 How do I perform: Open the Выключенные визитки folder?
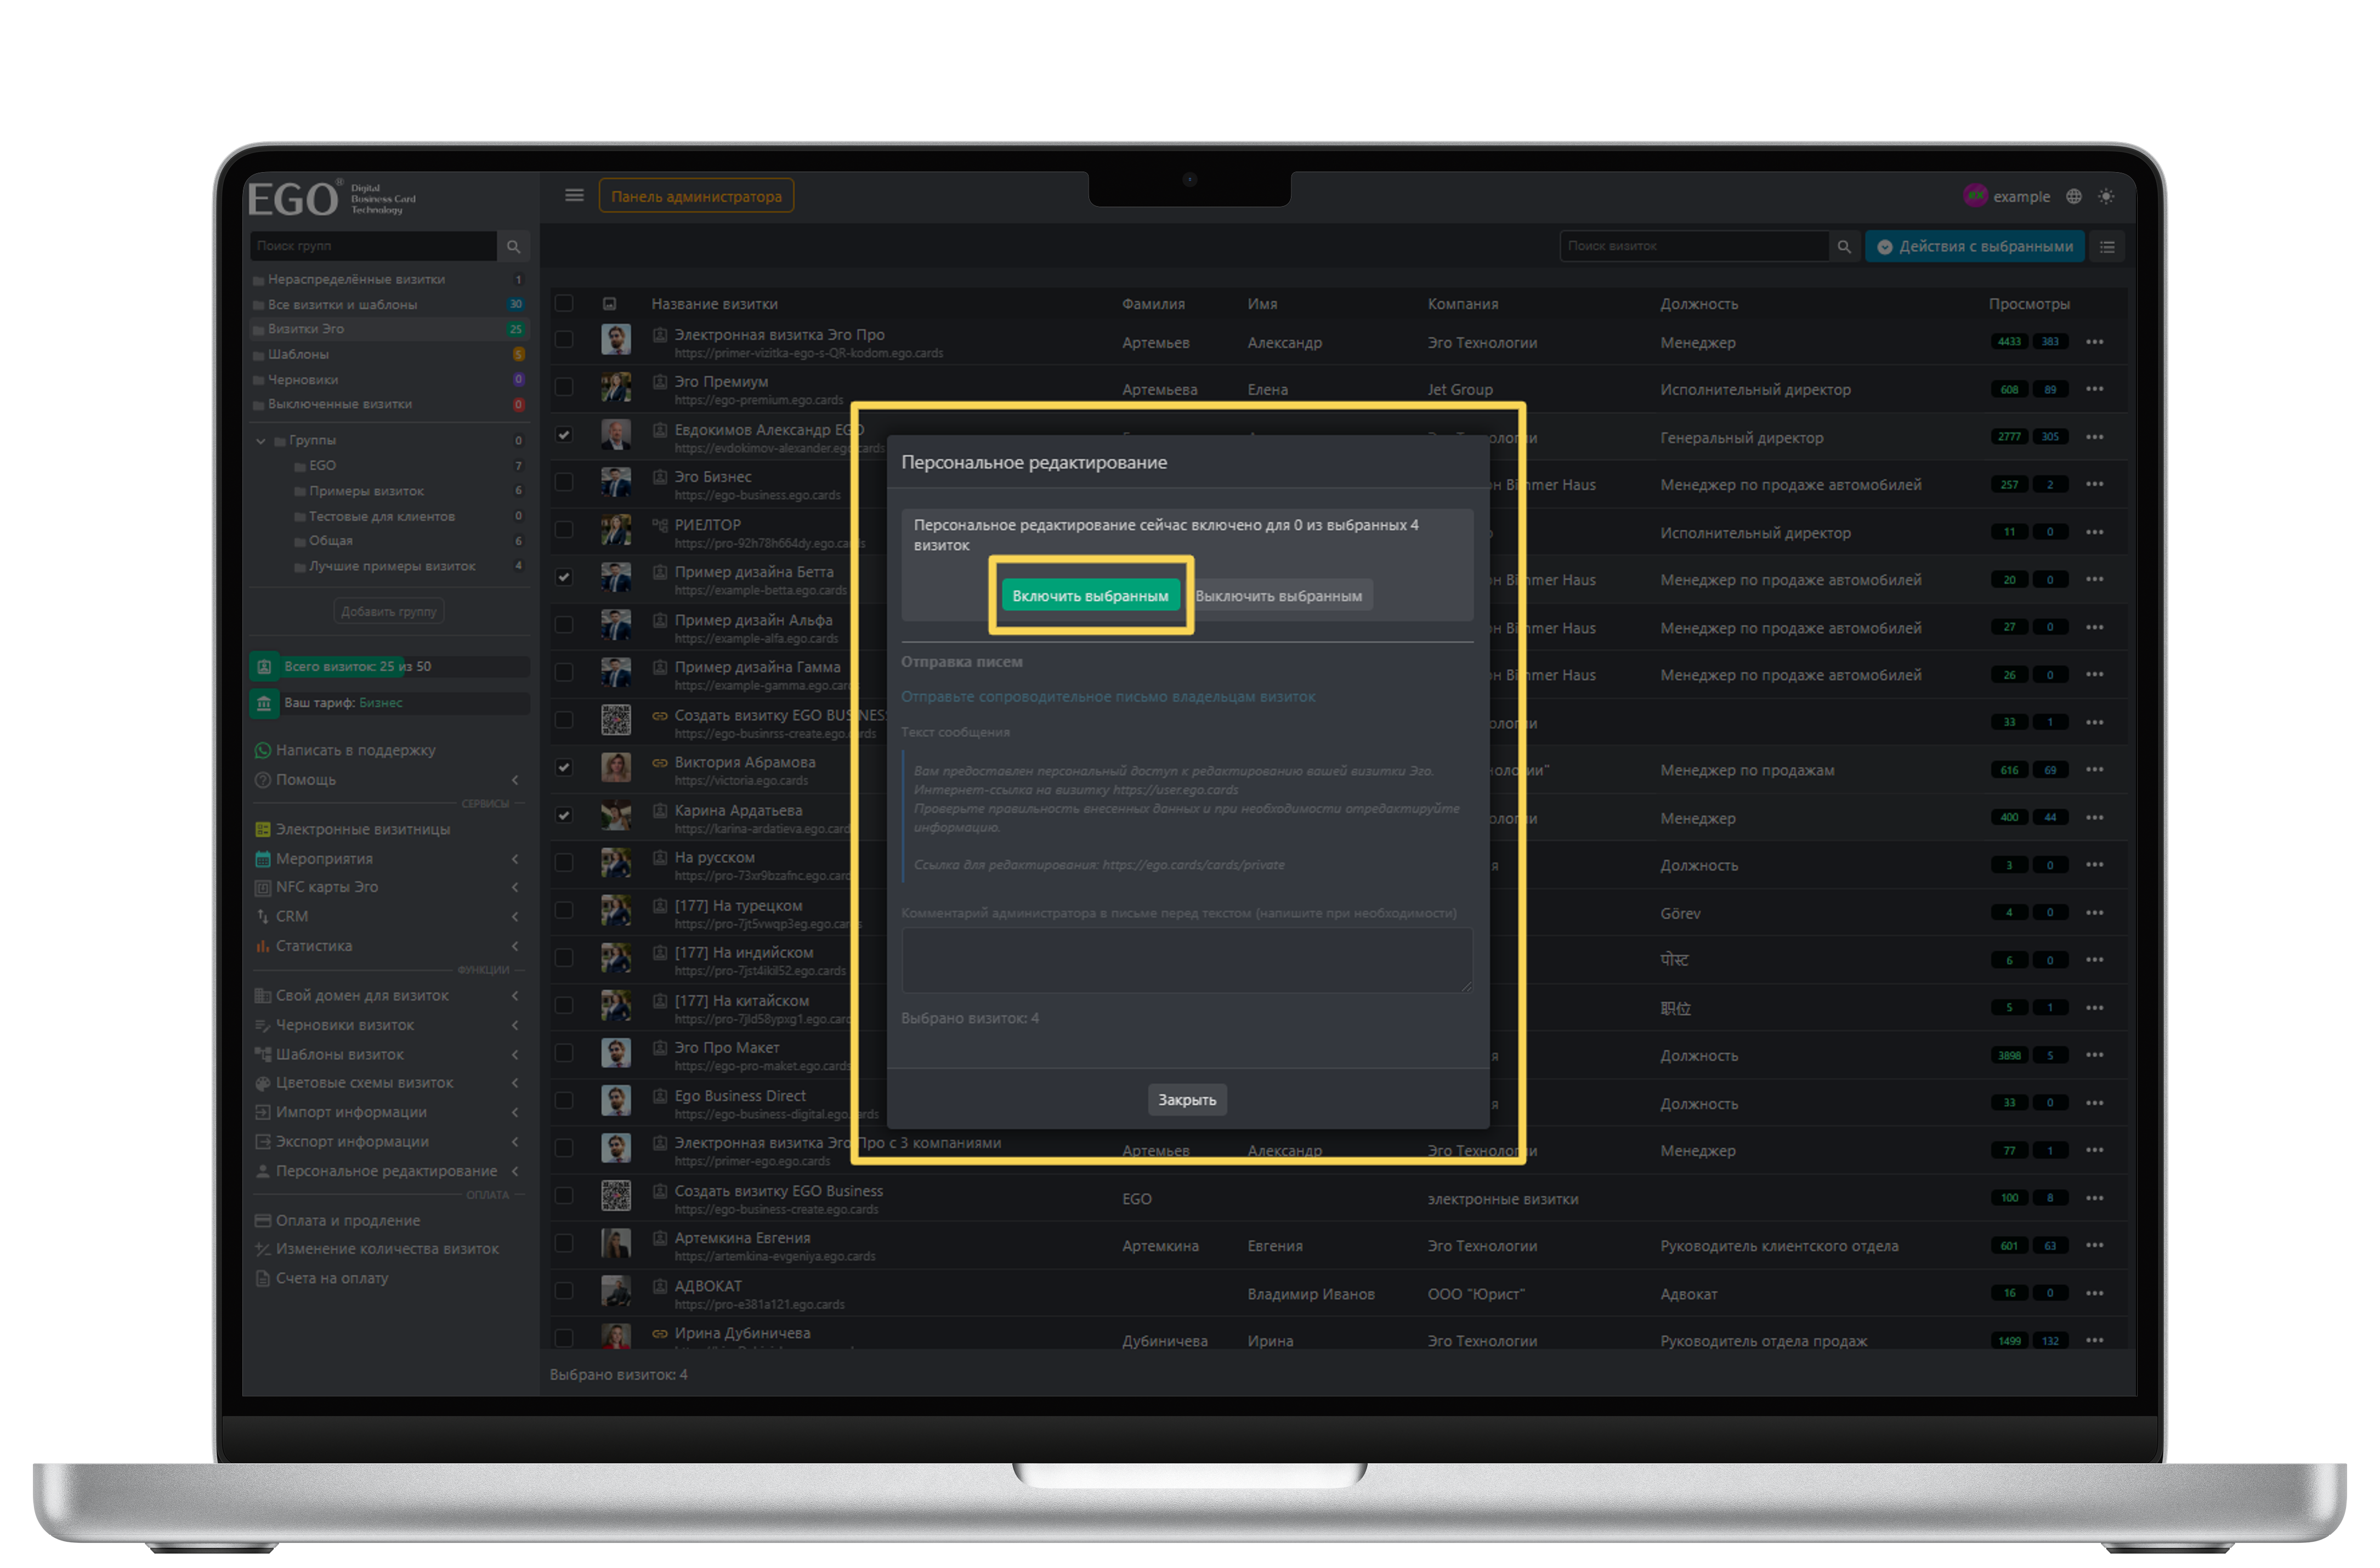point(389,404)
